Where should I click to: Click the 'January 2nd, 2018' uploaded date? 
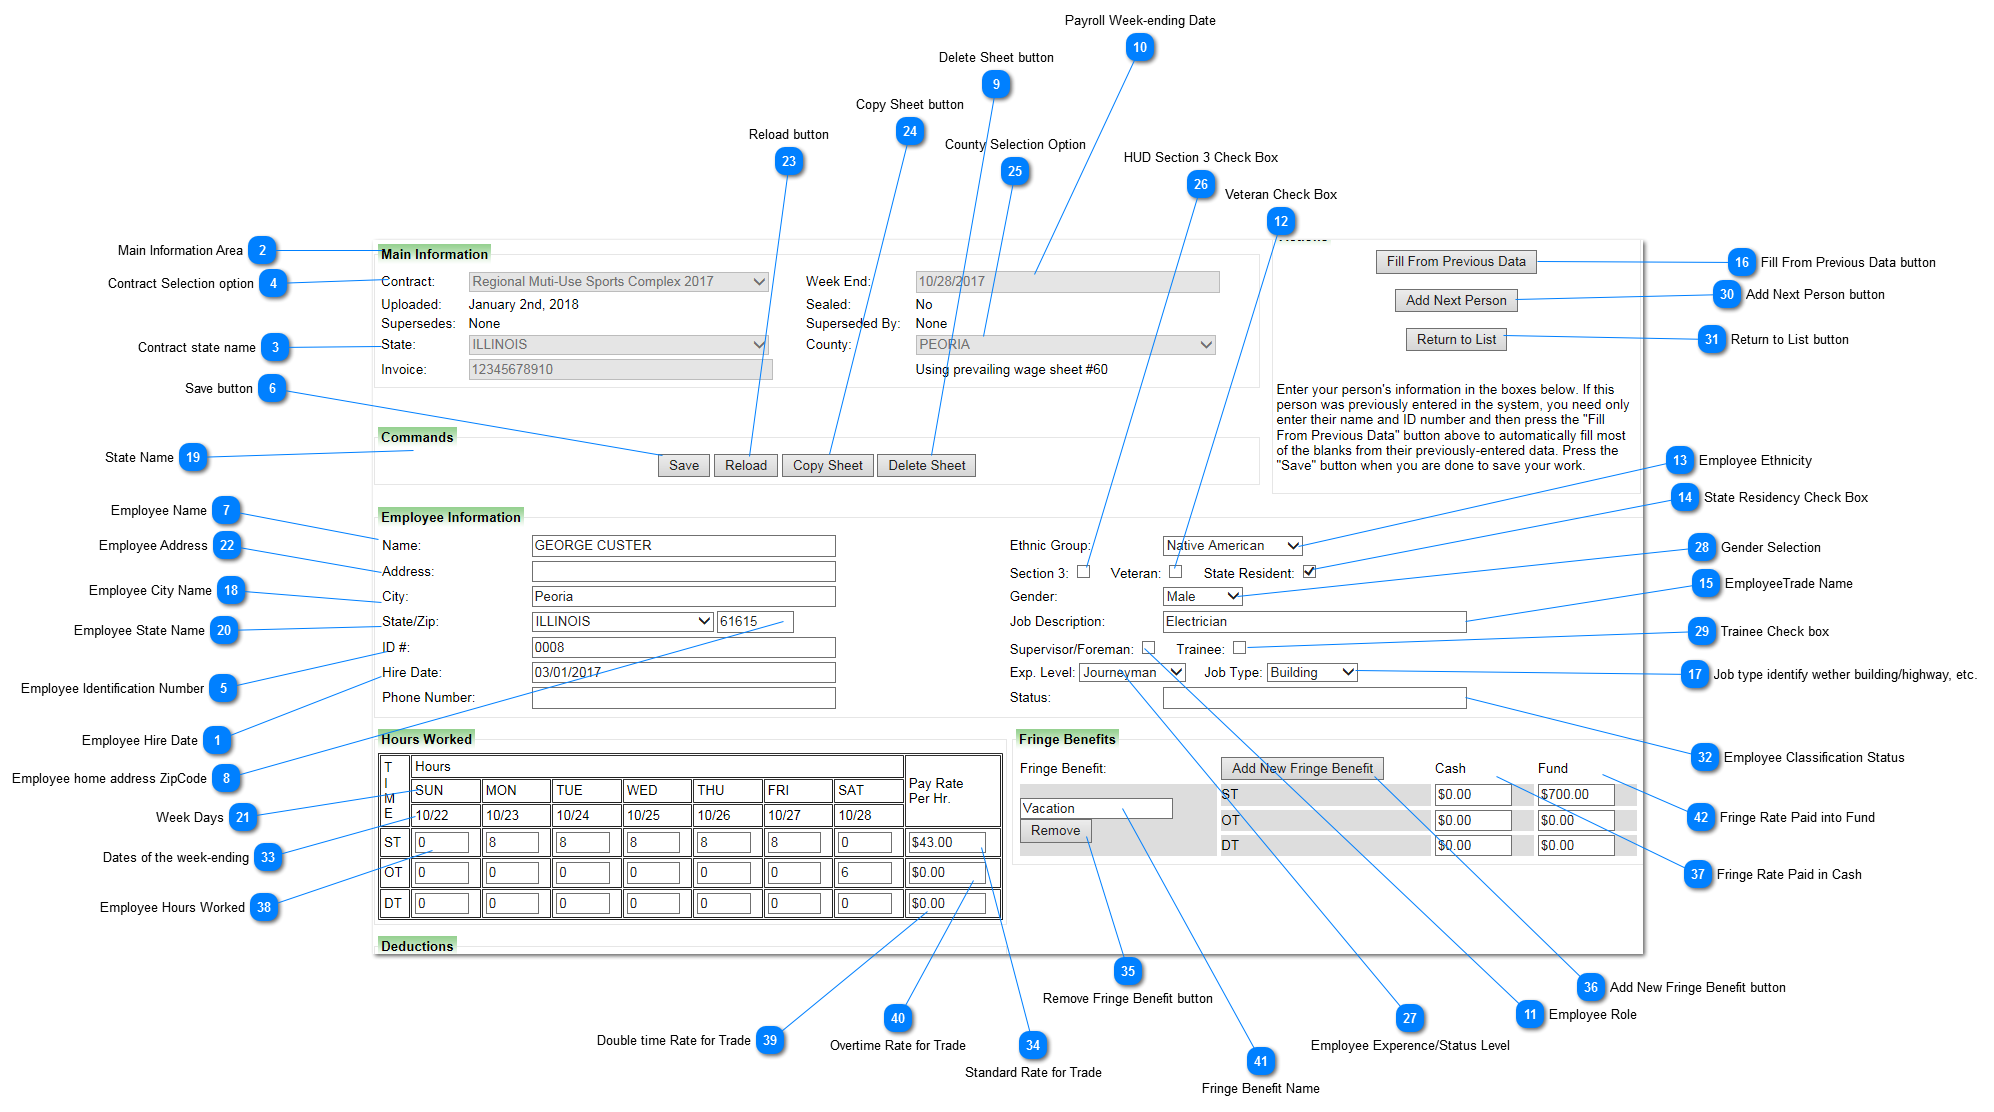[524, 304]
